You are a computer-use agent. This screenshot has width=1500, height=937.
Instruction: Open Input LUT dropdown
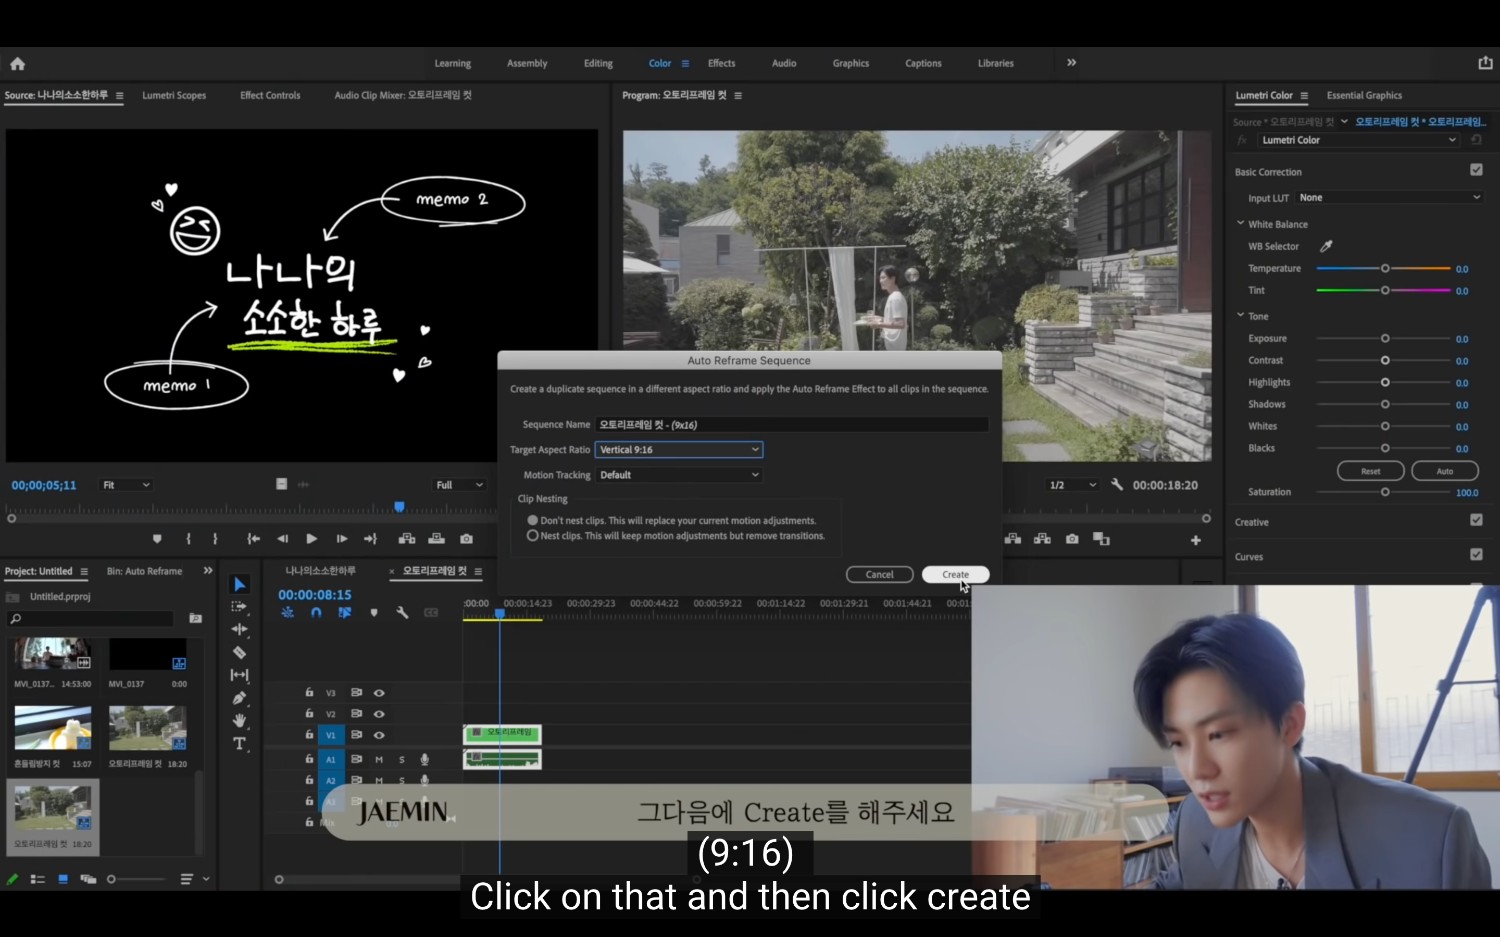click(1389, 198)
